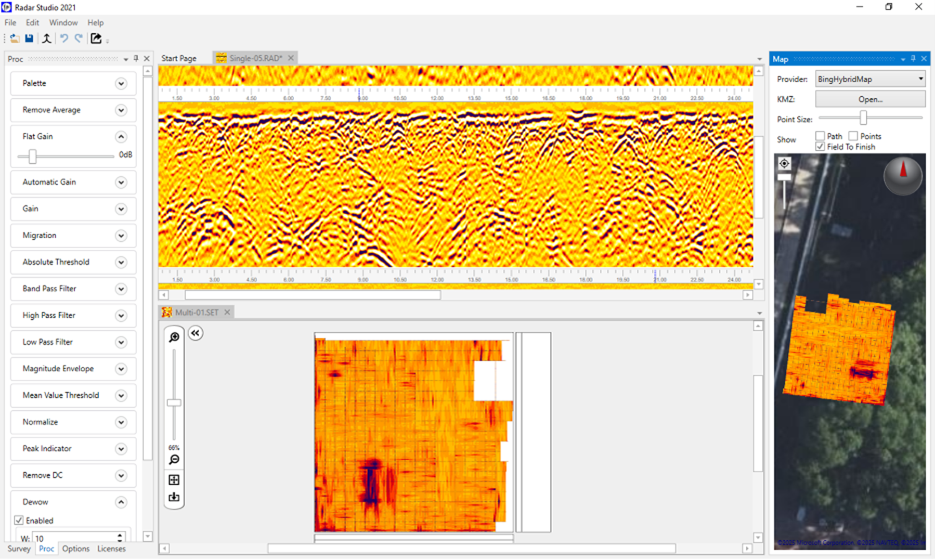Switch to the Options tab at bottom
This screenshot has width=935, height=559.
point(76,549)
